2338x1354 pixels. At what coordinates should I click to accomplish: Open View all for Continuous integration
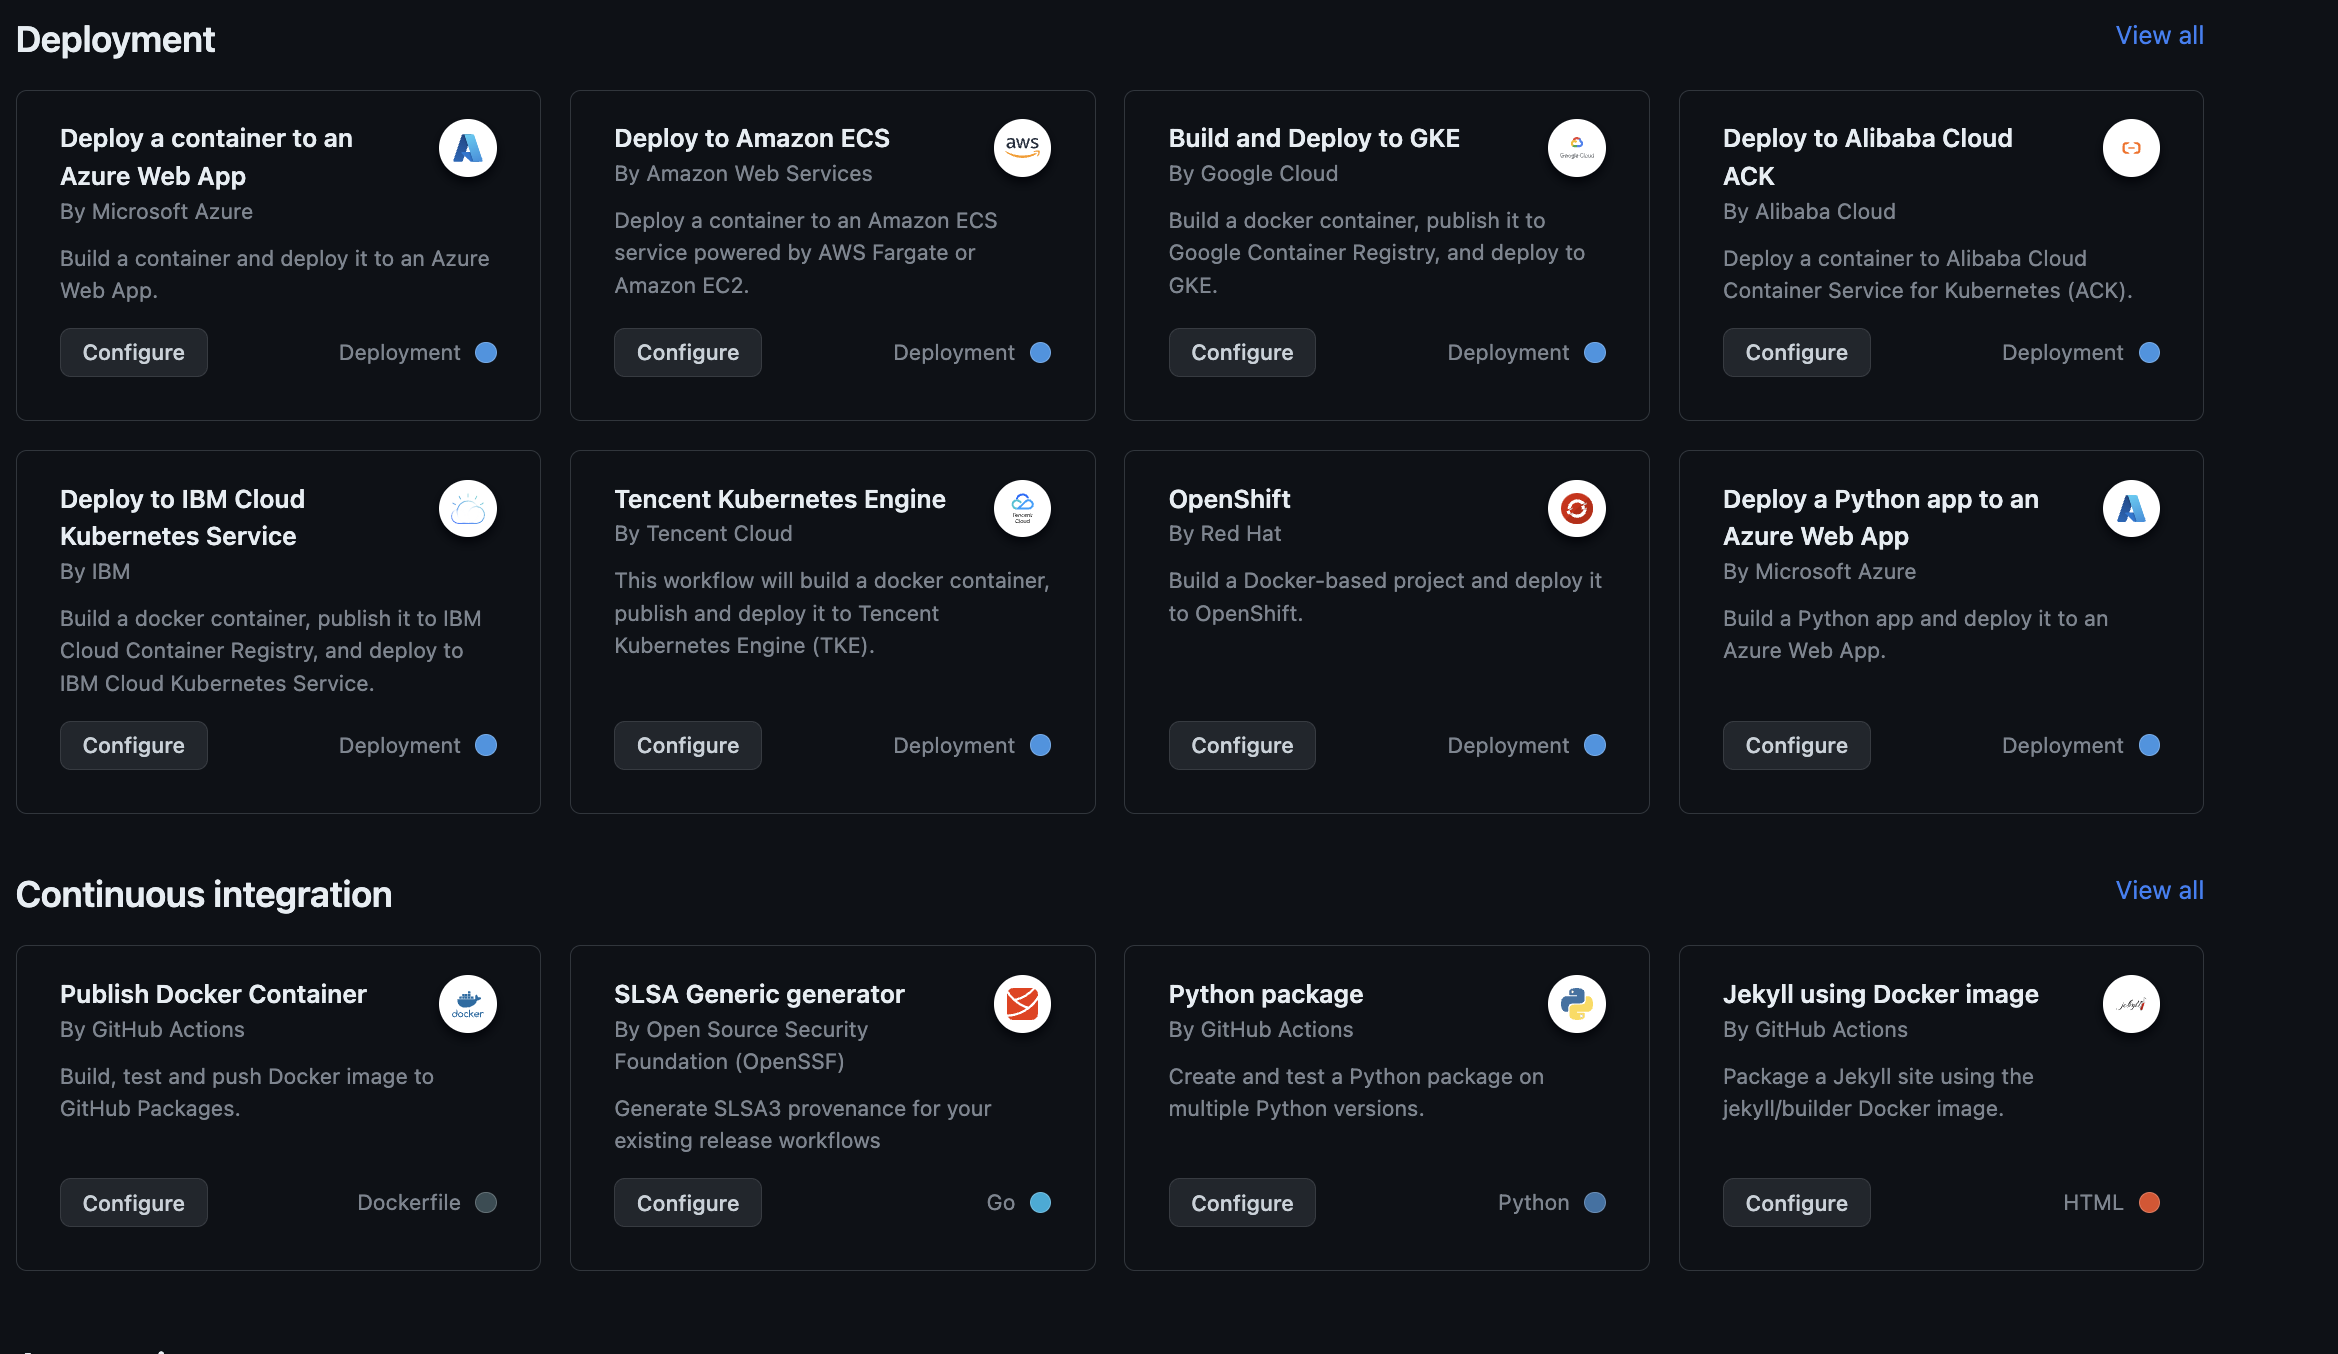pos(2159,890)
